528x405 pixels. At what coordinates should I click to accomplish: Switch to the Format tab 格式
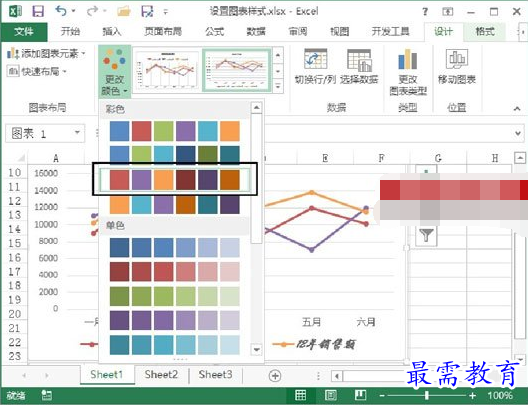click(485, 32)
